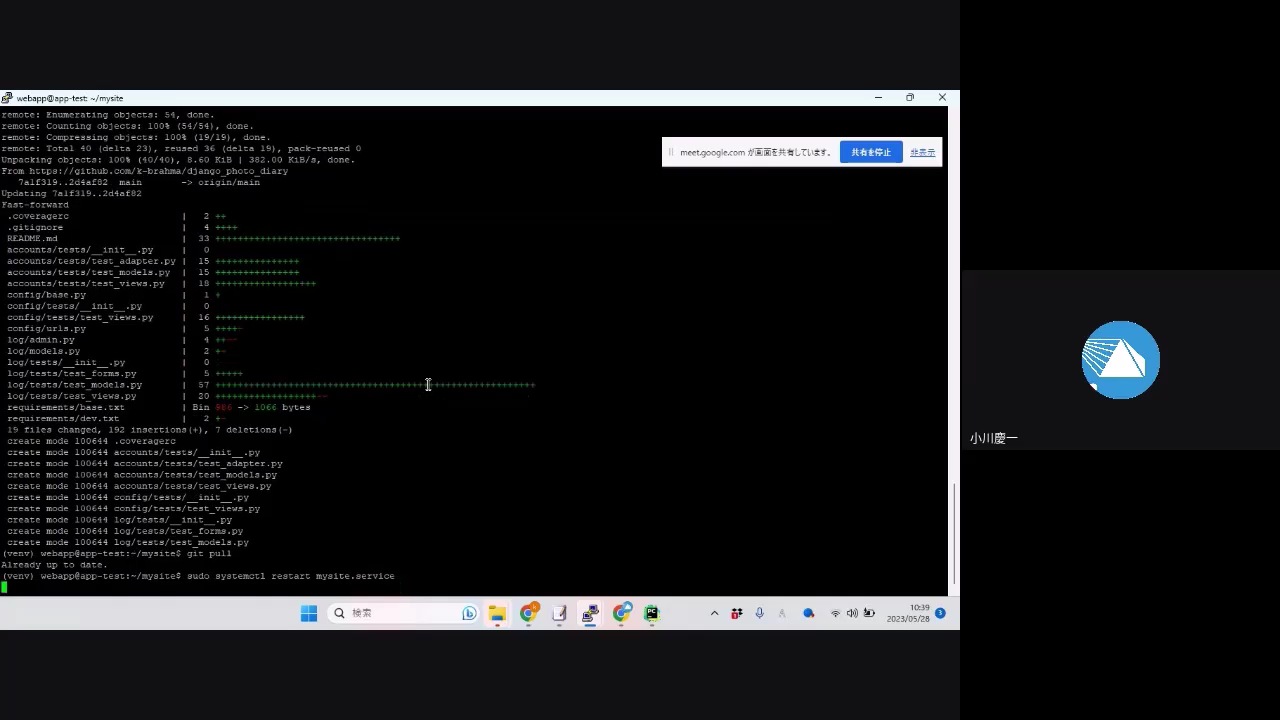Click the microphone tray icon
1280x720 pixels.
pos(759,613)
